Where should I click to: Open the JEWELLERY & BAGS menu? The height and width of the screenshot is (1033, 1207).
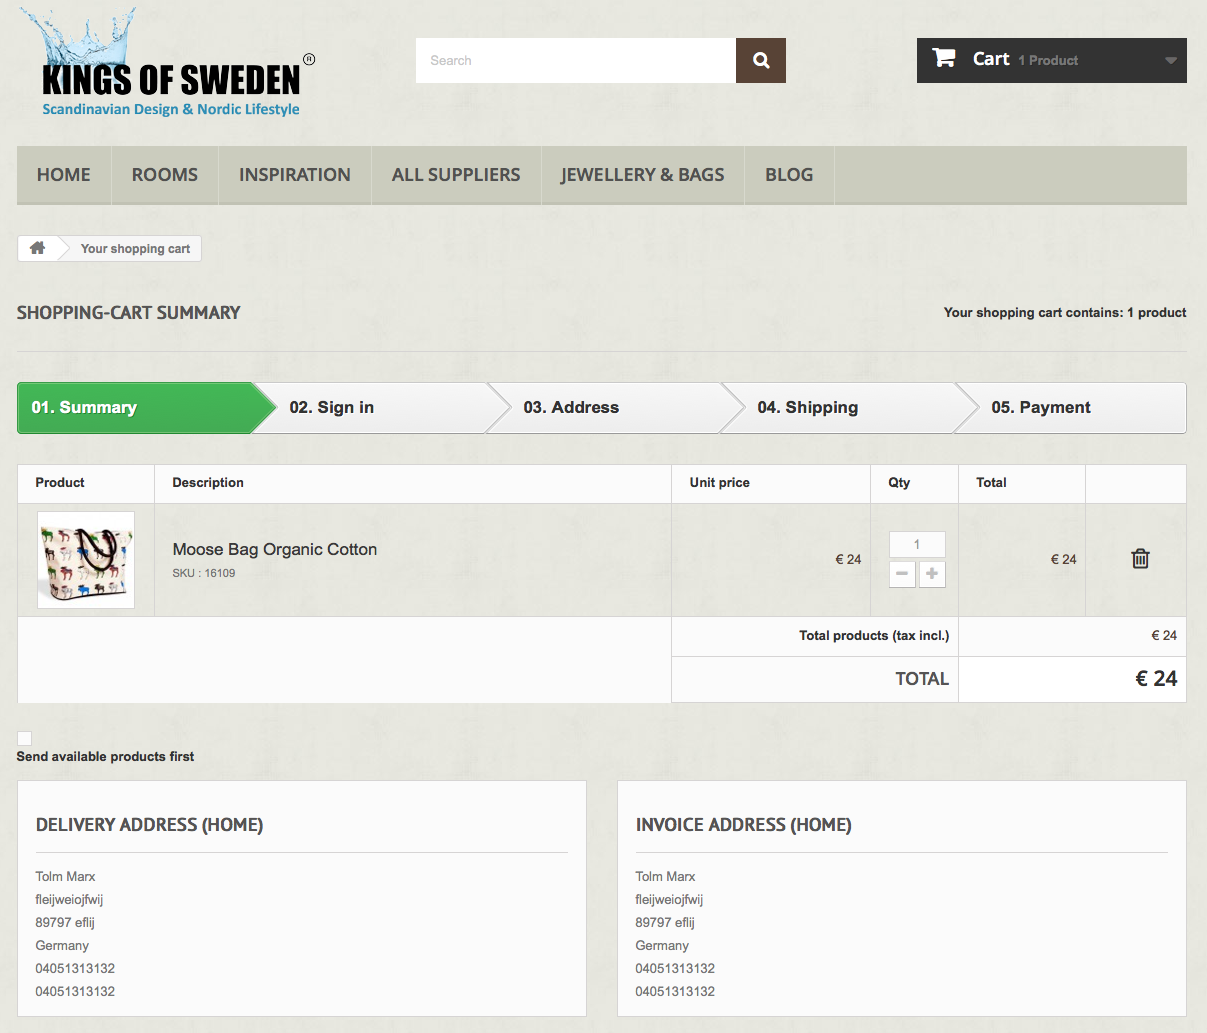[x=643, y=175]
